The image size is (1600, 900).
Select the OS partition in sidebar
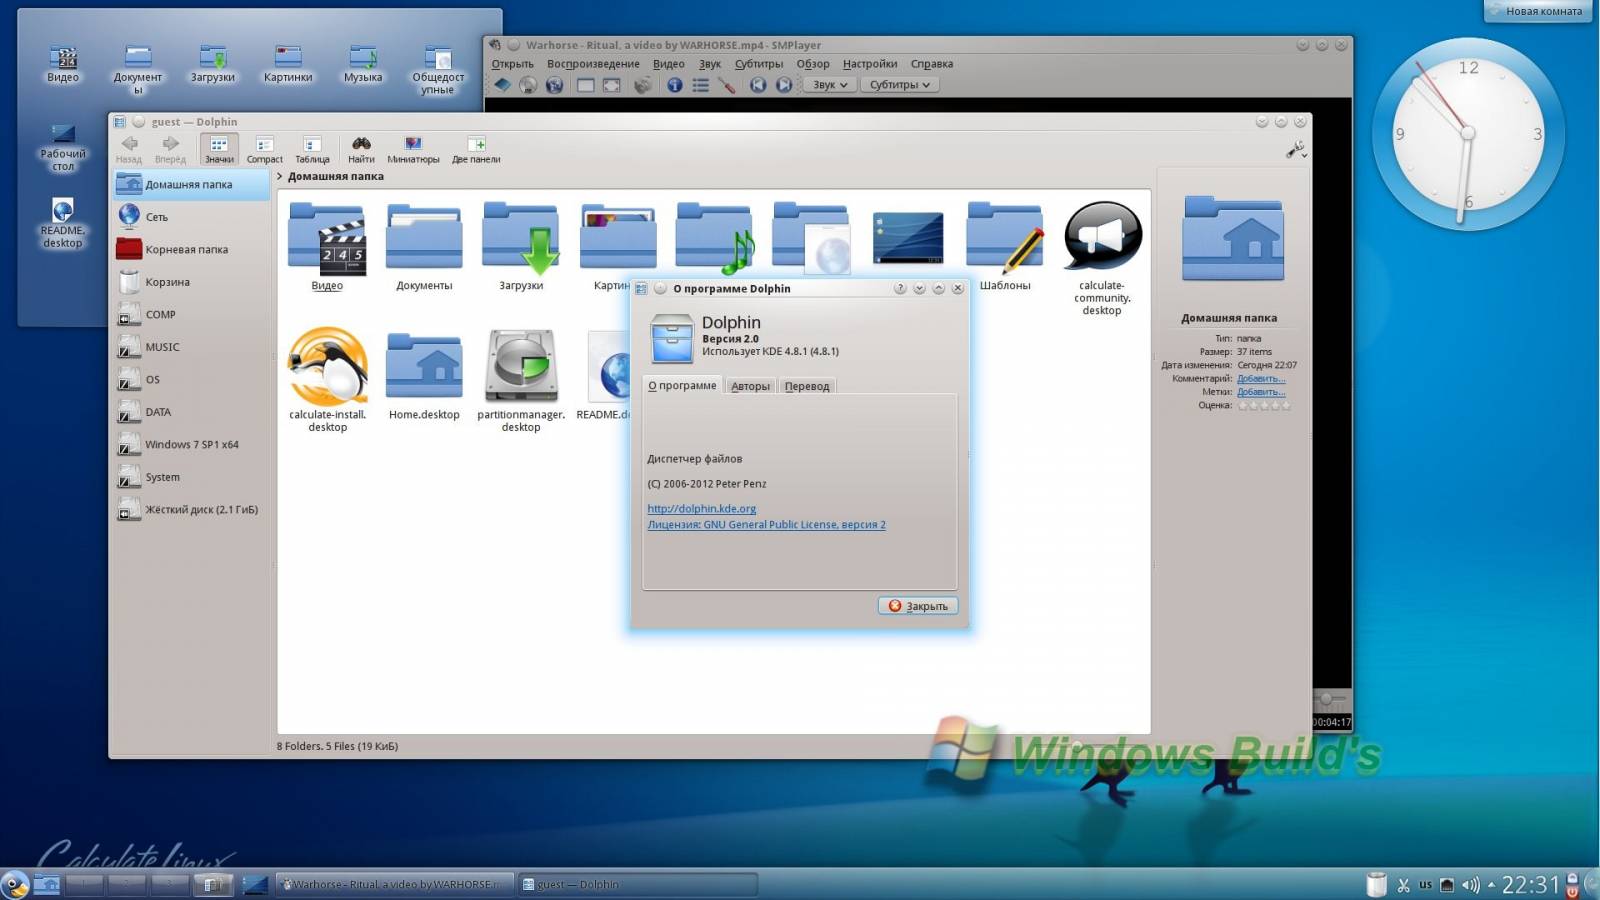click(192, 379)
